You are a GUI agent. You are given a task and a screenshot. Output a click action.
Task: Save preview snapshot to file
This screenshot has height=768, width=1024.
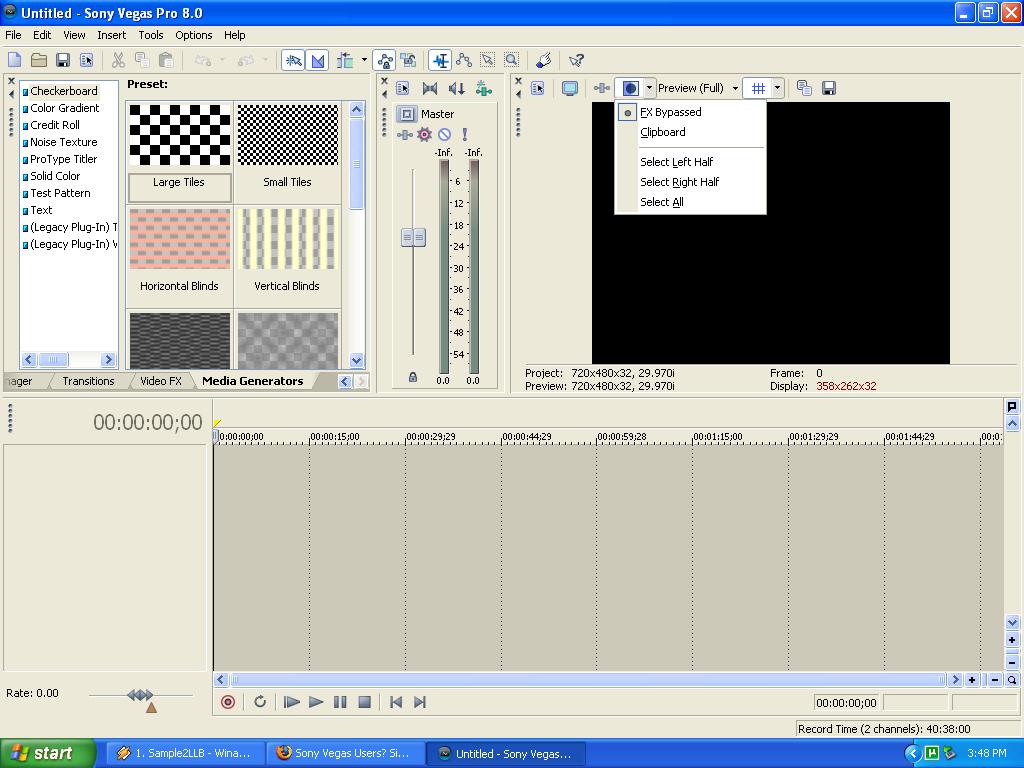click(829, 88)
